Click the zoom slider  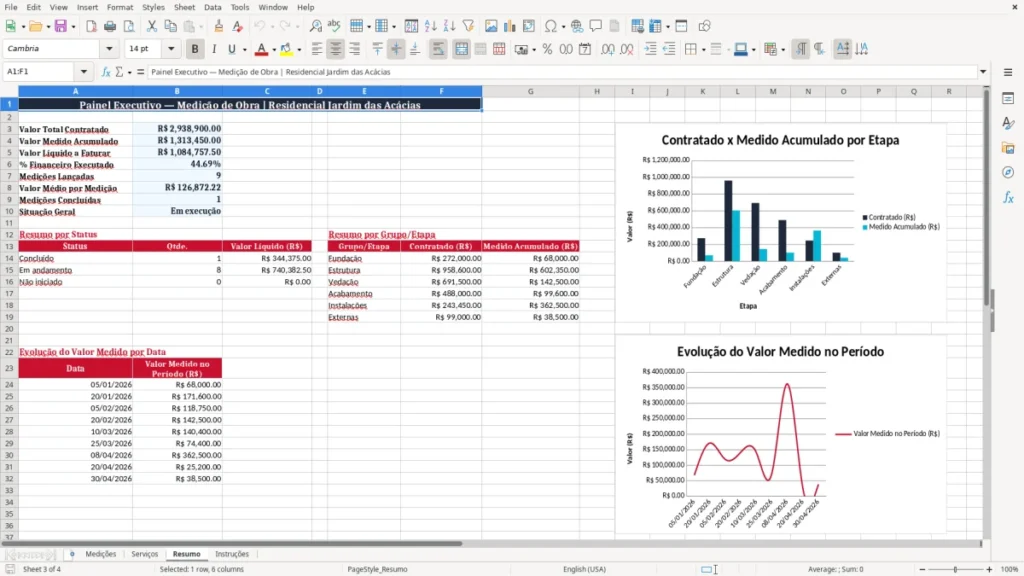pos(955,569)
